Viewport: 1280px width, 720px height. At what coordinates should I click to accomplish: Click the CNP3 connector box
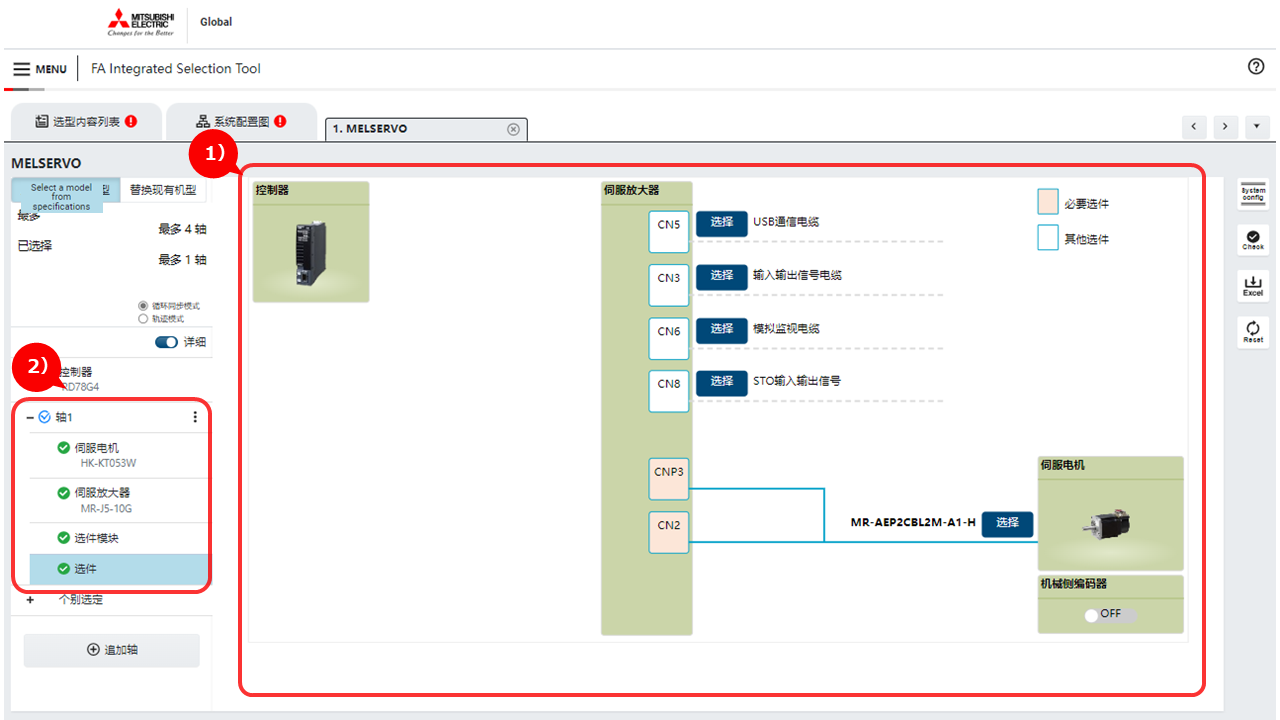tap(669, 479)
